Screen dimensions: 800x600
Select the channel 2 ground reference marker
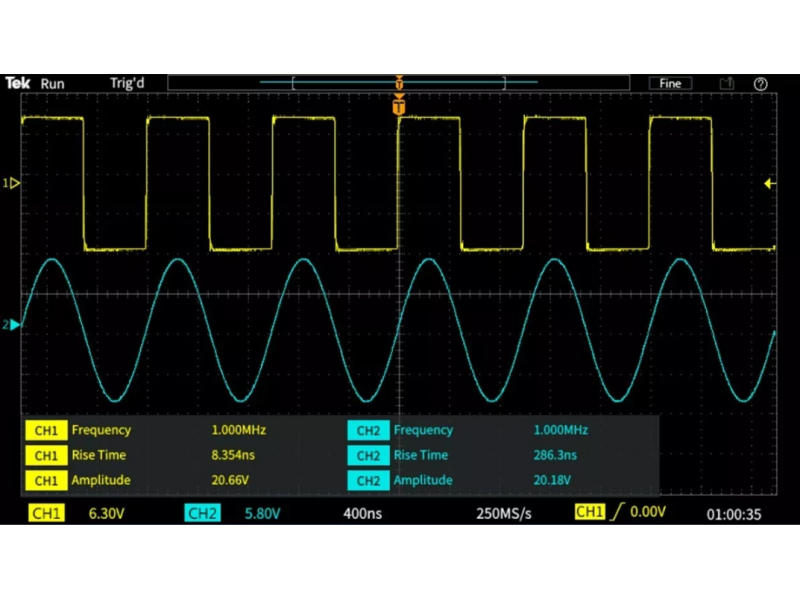click(13, 325)
